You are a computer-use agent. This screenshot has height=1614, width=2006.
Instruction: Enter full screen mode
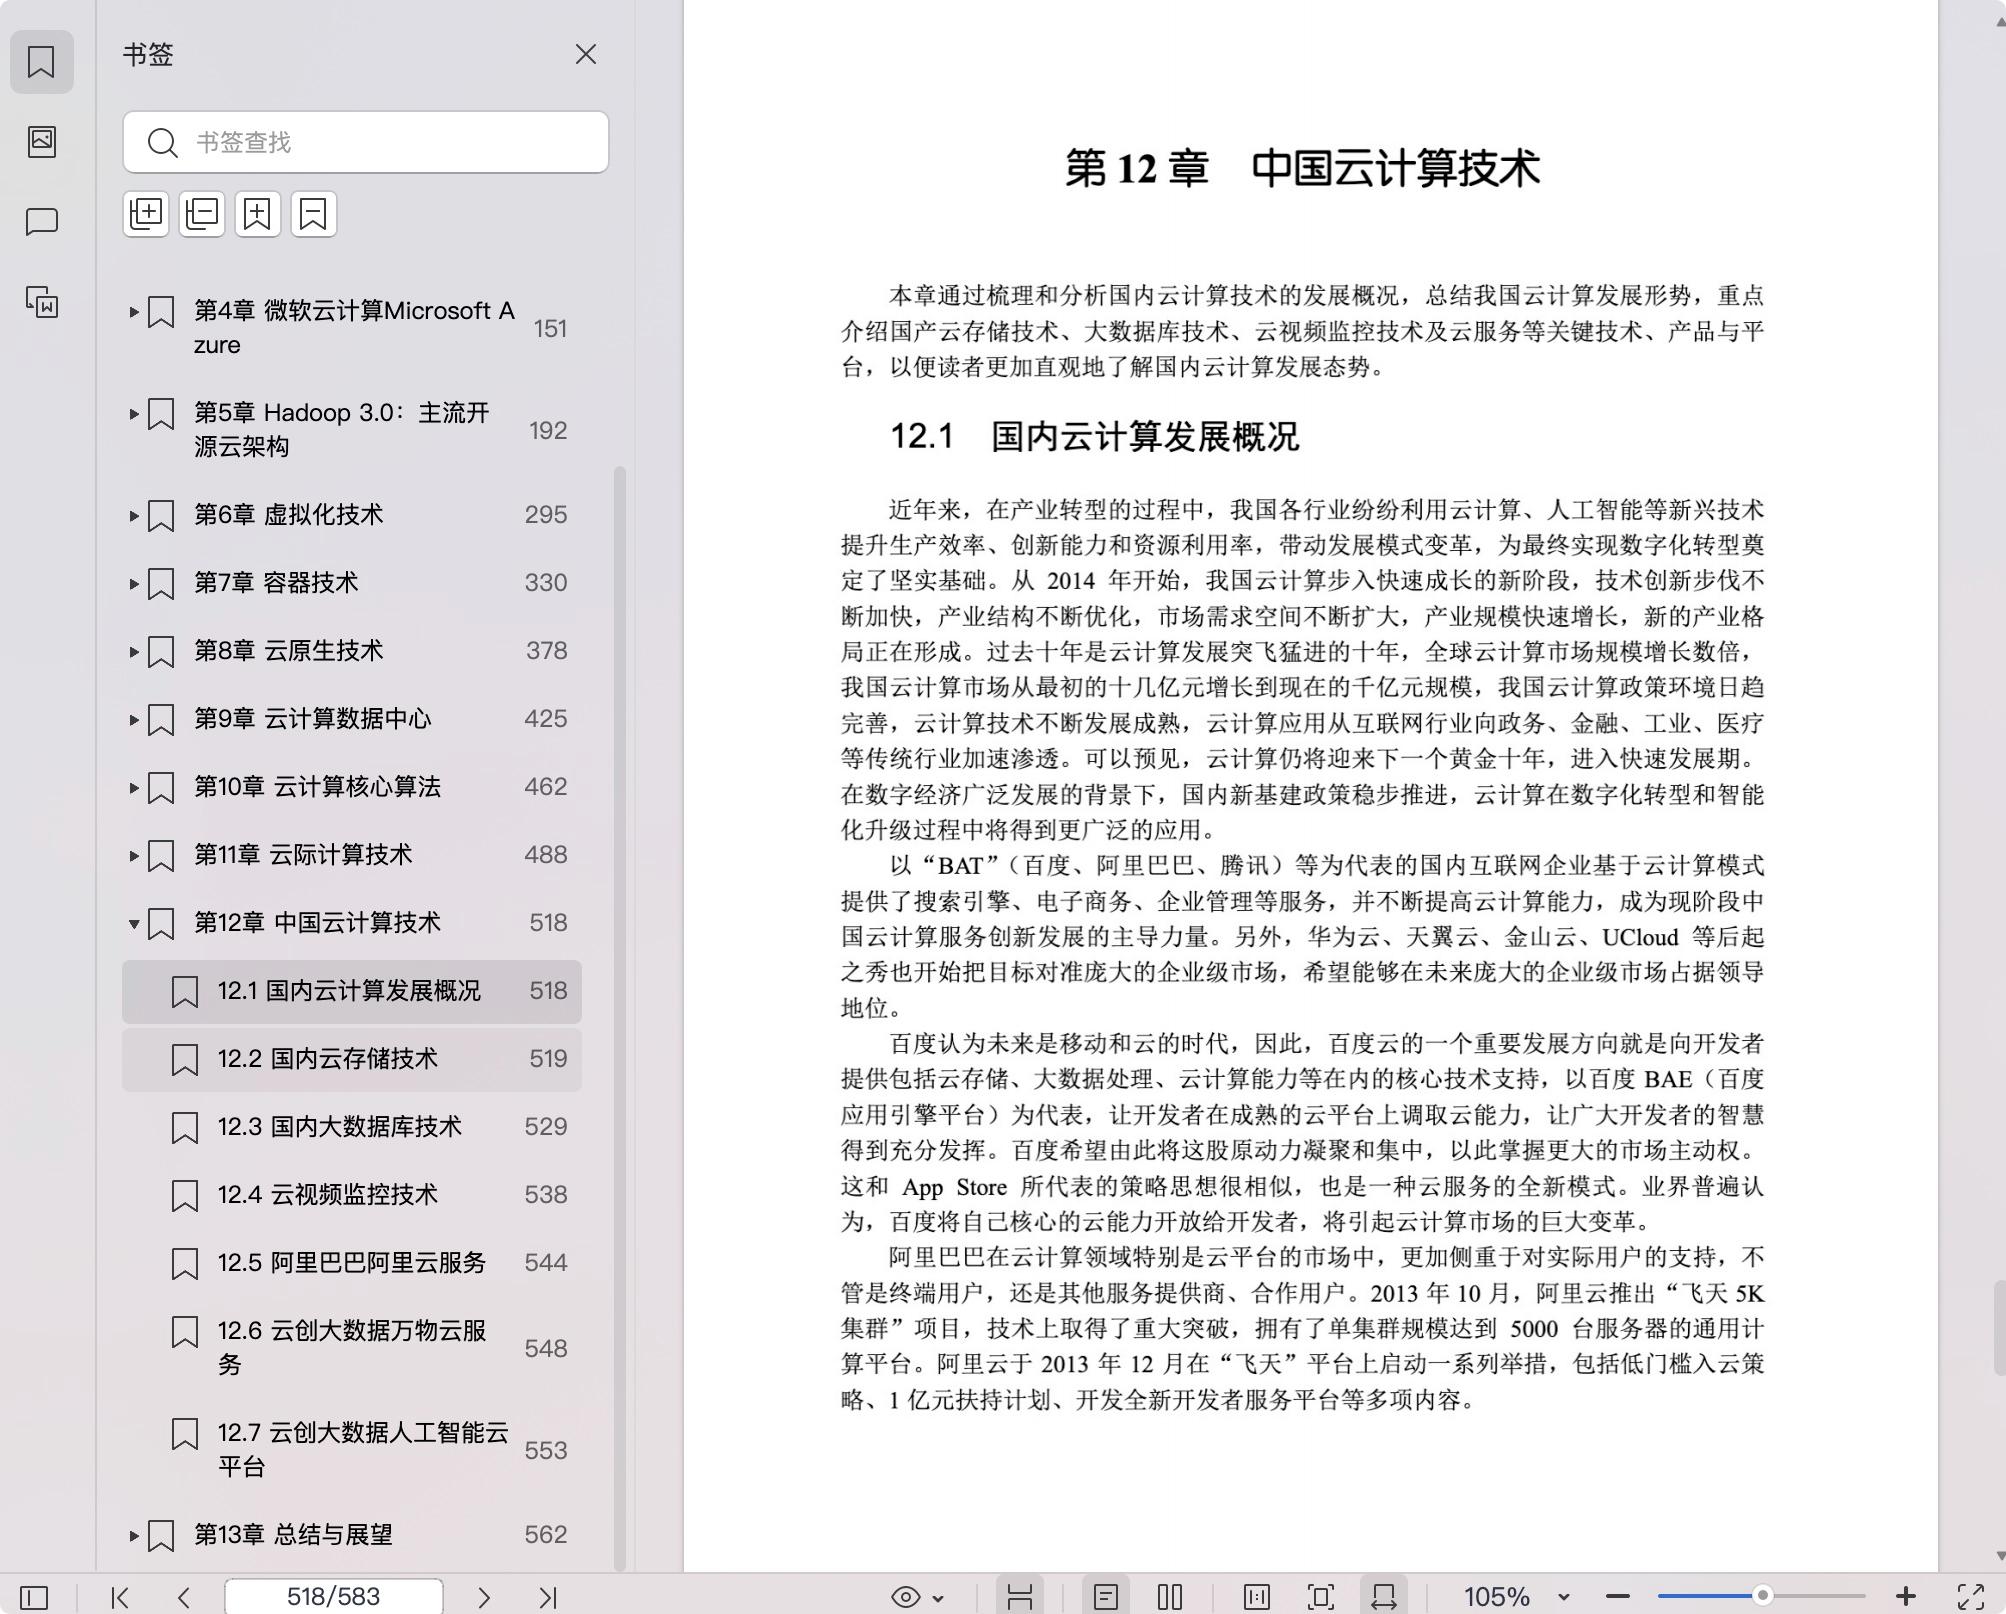(x=1970, y=1597)
